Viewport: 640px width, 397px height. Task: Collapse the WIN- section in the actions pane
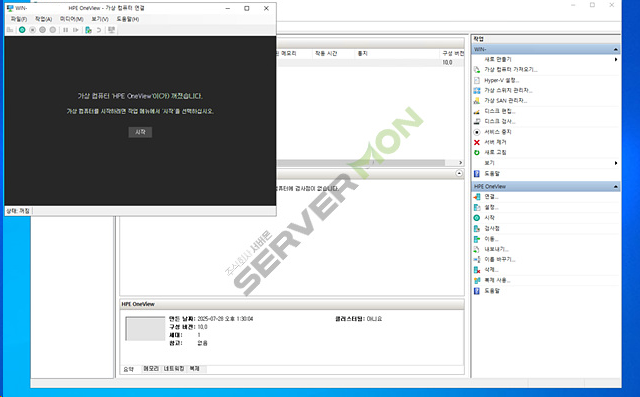pos(616,49)
